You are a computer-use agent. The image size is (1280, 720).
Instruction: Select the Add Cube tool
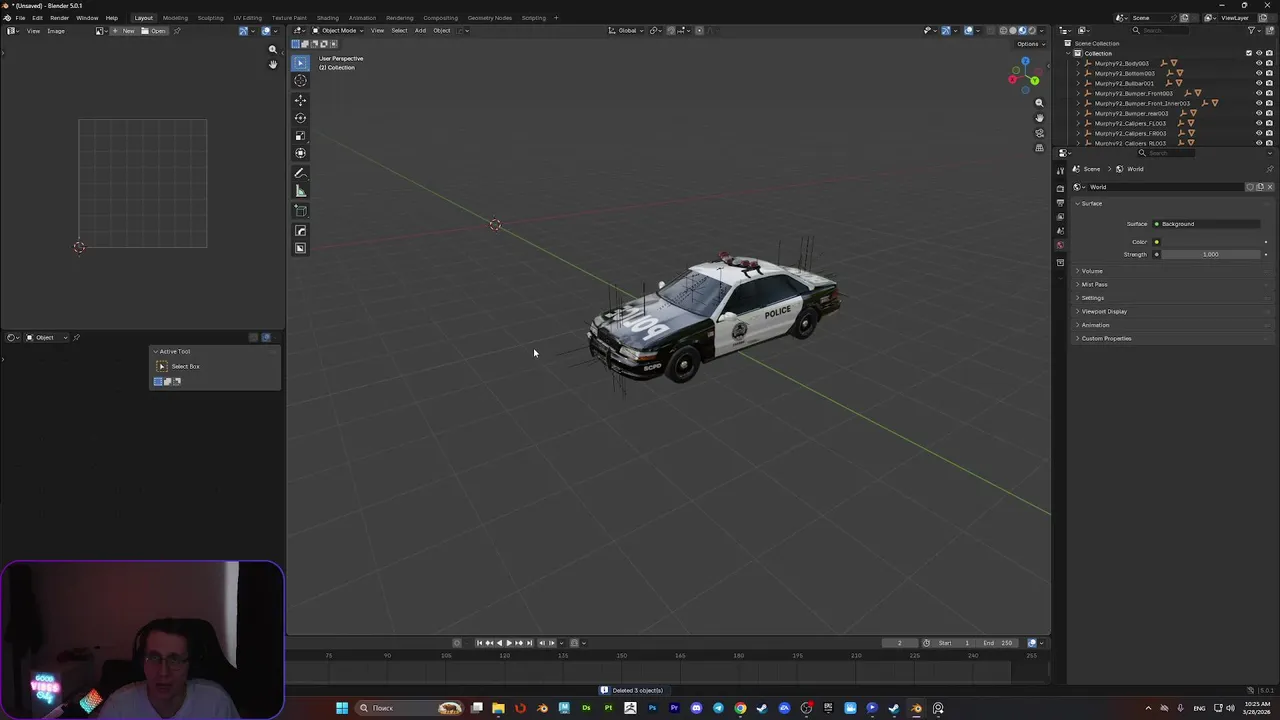click(300, 211)
